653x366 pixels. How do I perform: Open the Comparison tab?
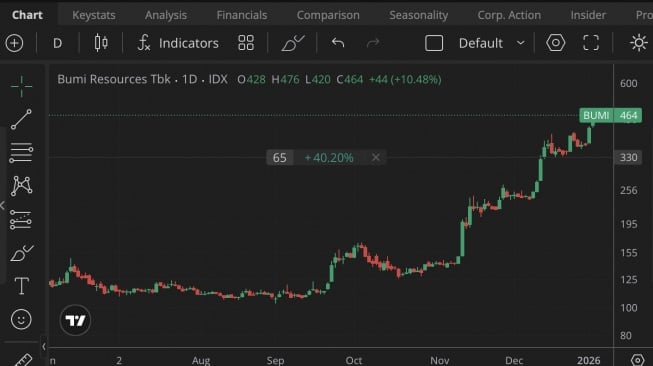328,15
